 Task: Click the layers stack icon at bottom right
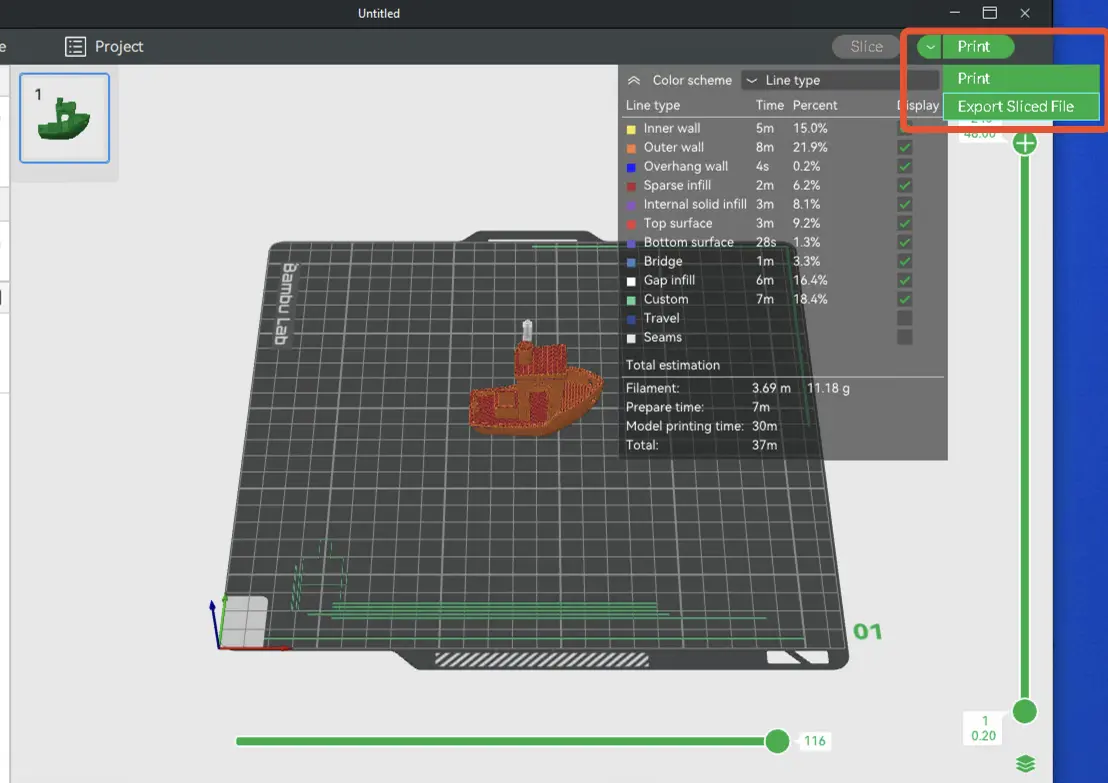[x=1025, y=764]
